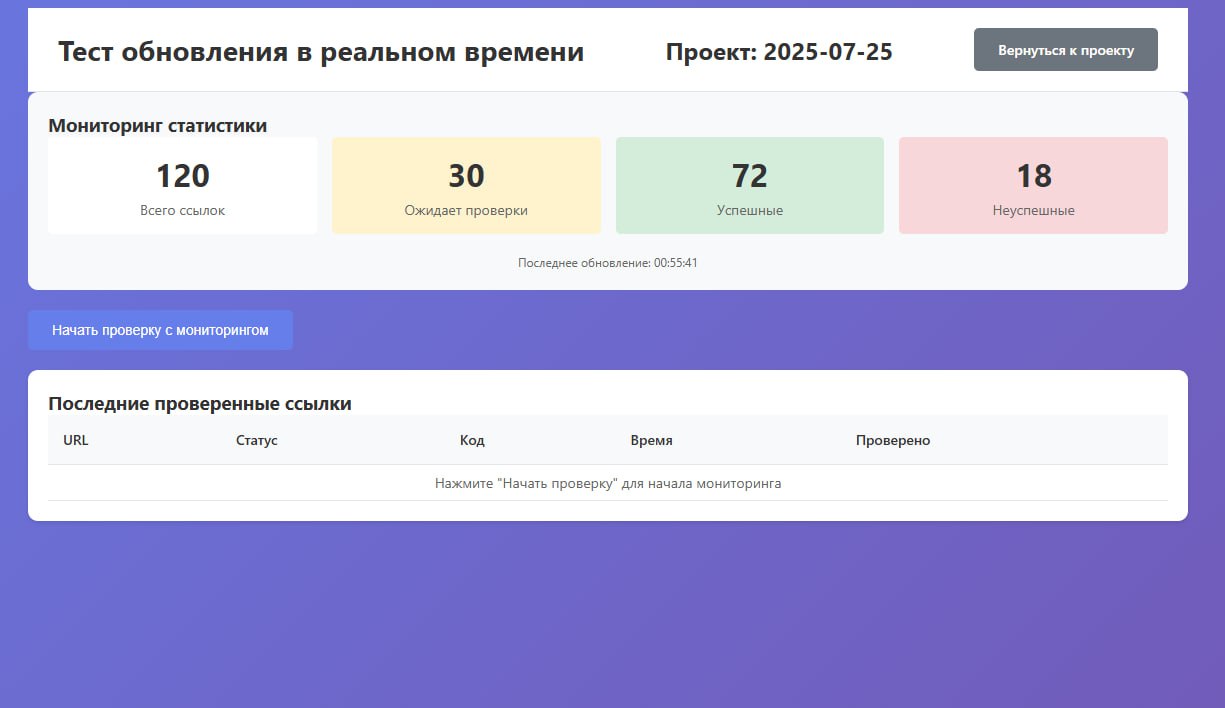Click the 'Тест обновления в реальном времени' title
The height and width of the screenshot is (708, 1225).
click(x=321, y=52)
